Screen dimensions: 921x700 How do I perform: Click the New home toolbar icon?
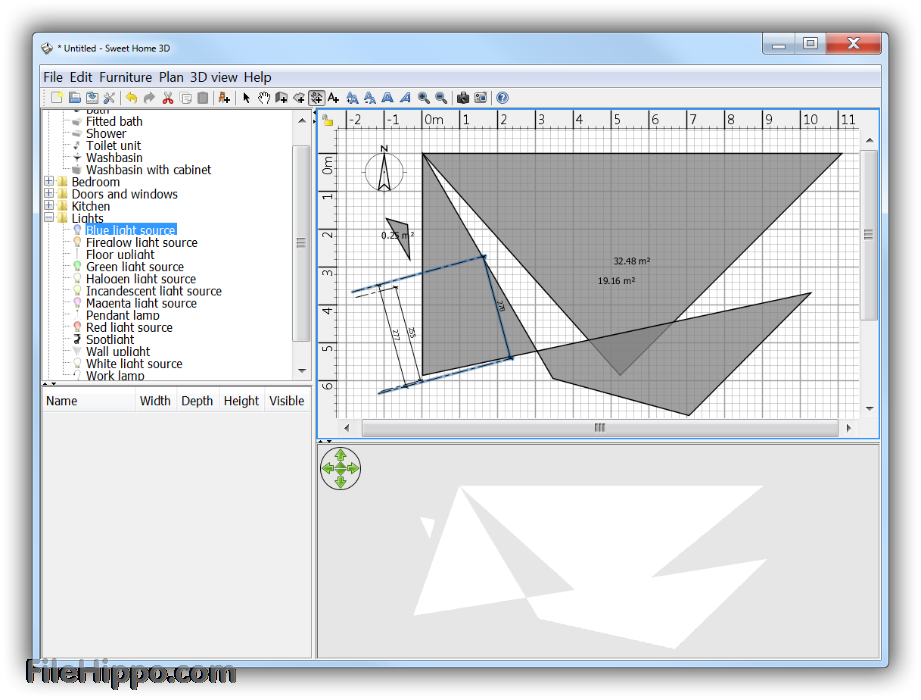[56, 98]
